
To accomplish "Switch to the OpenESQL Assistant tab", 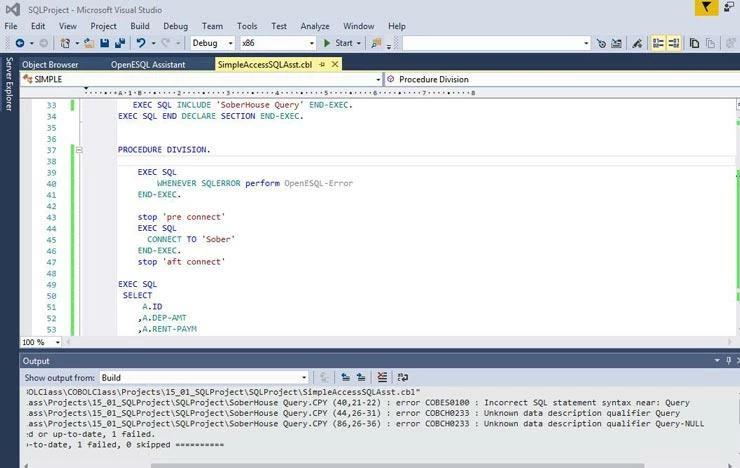I will (x=148, y=65).
